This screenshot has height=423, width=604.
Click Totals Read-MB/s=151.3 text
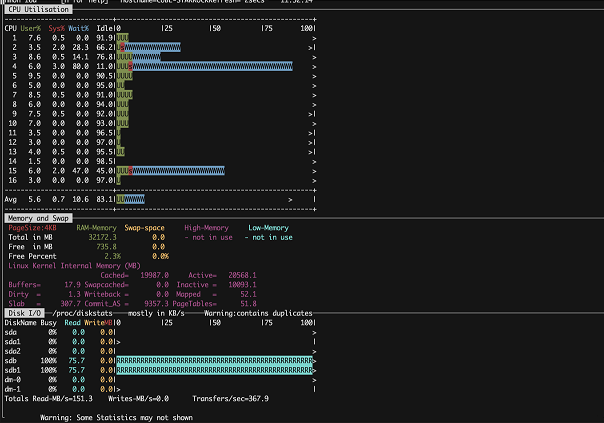tap(49, 399)
